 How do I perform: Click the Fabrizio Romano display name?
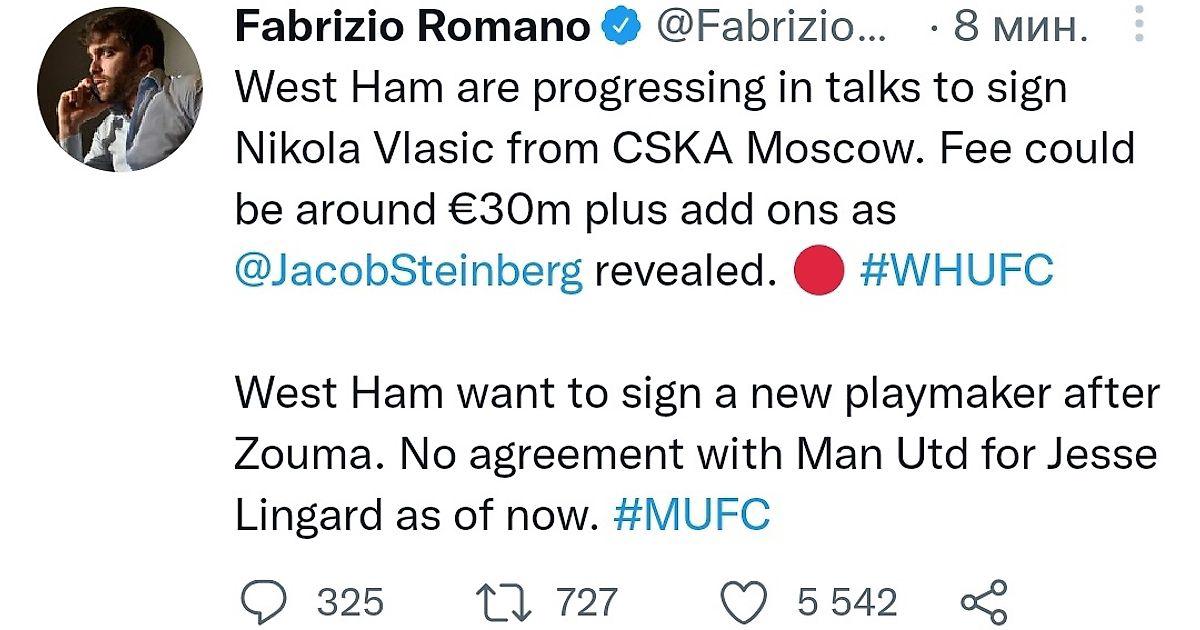tap(412, 29)
